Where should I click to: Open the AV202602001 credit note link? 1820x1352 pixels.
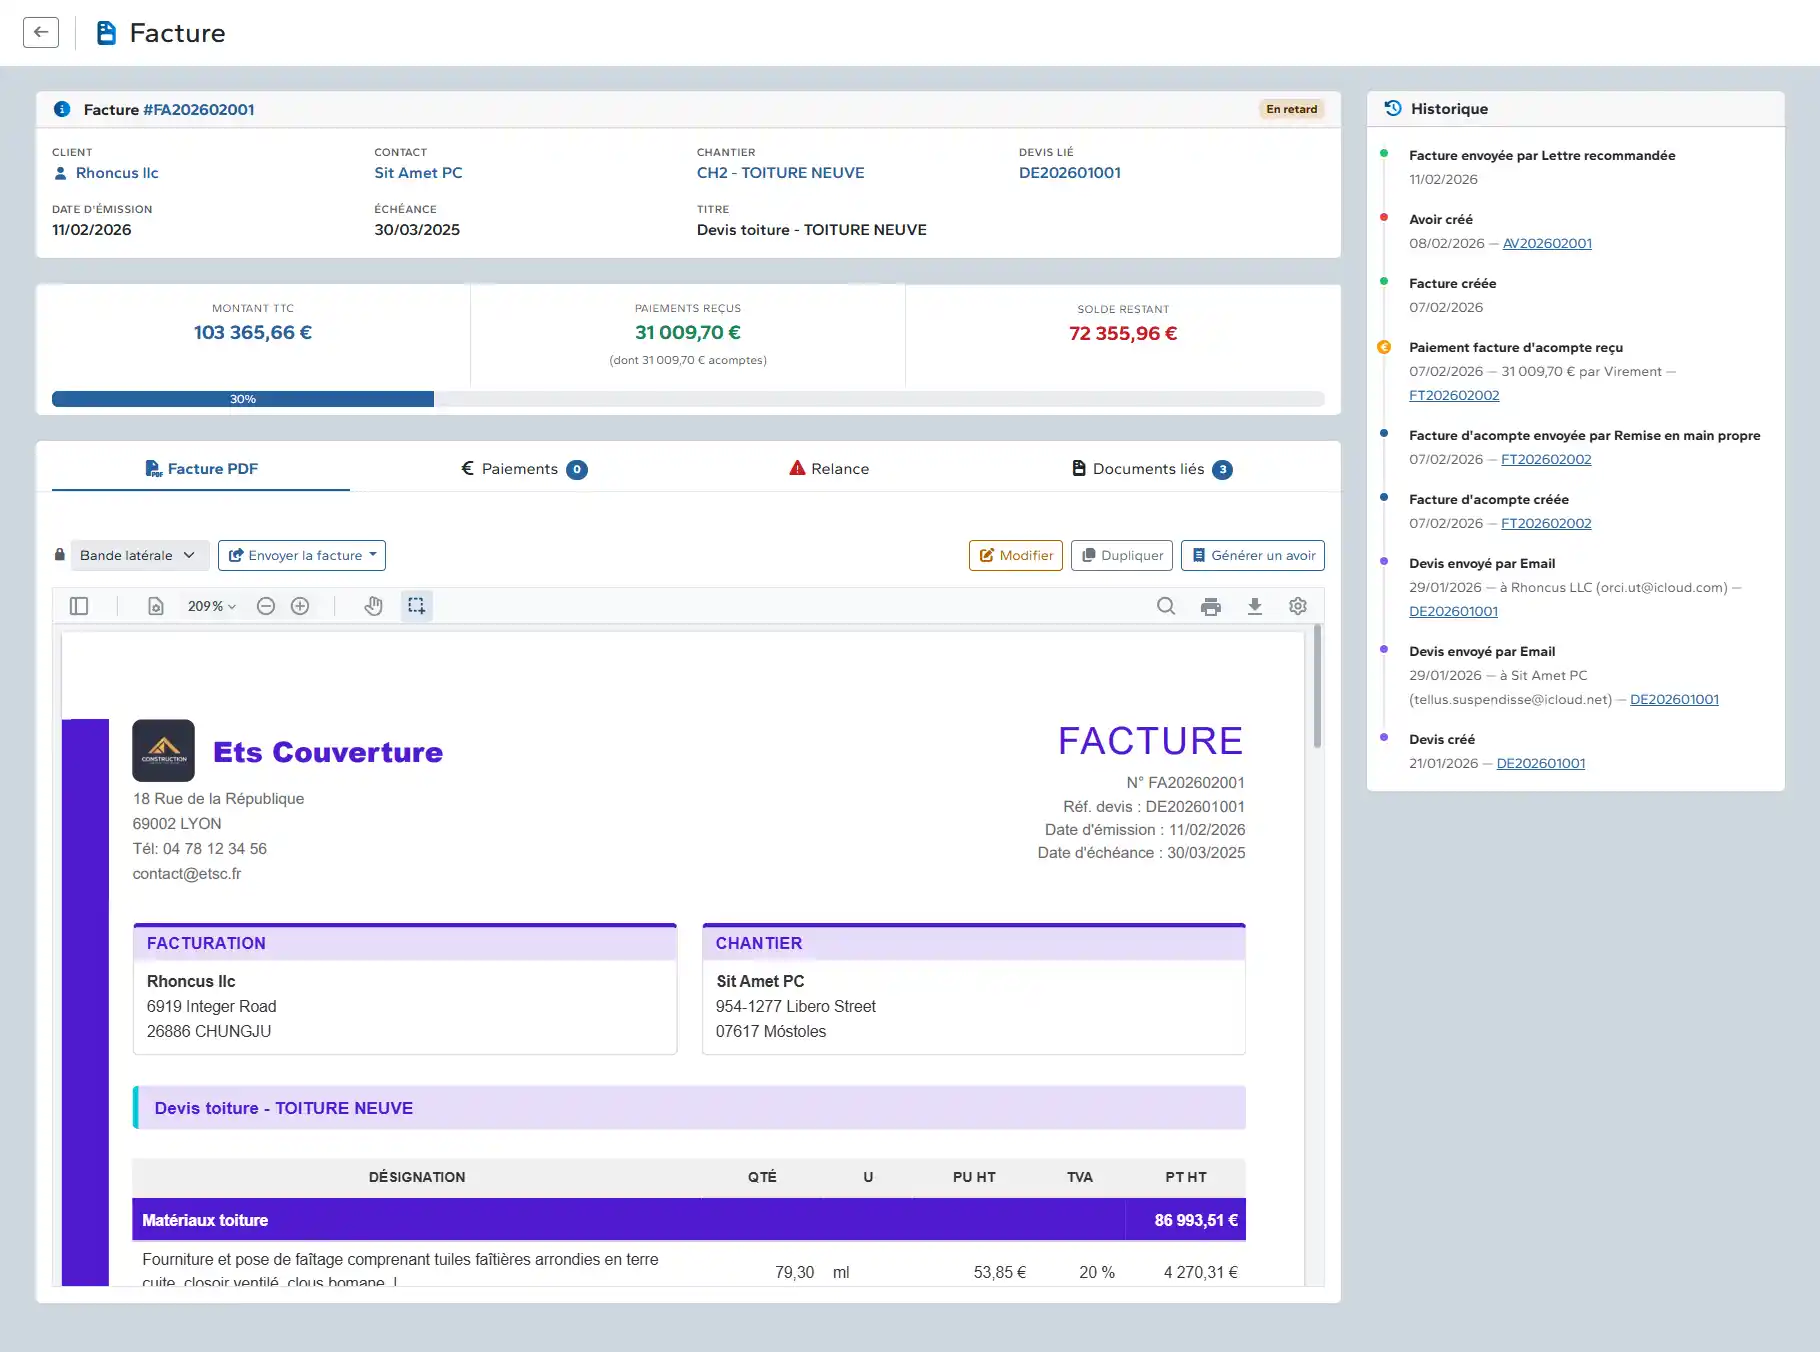(x=1547, y=243)
